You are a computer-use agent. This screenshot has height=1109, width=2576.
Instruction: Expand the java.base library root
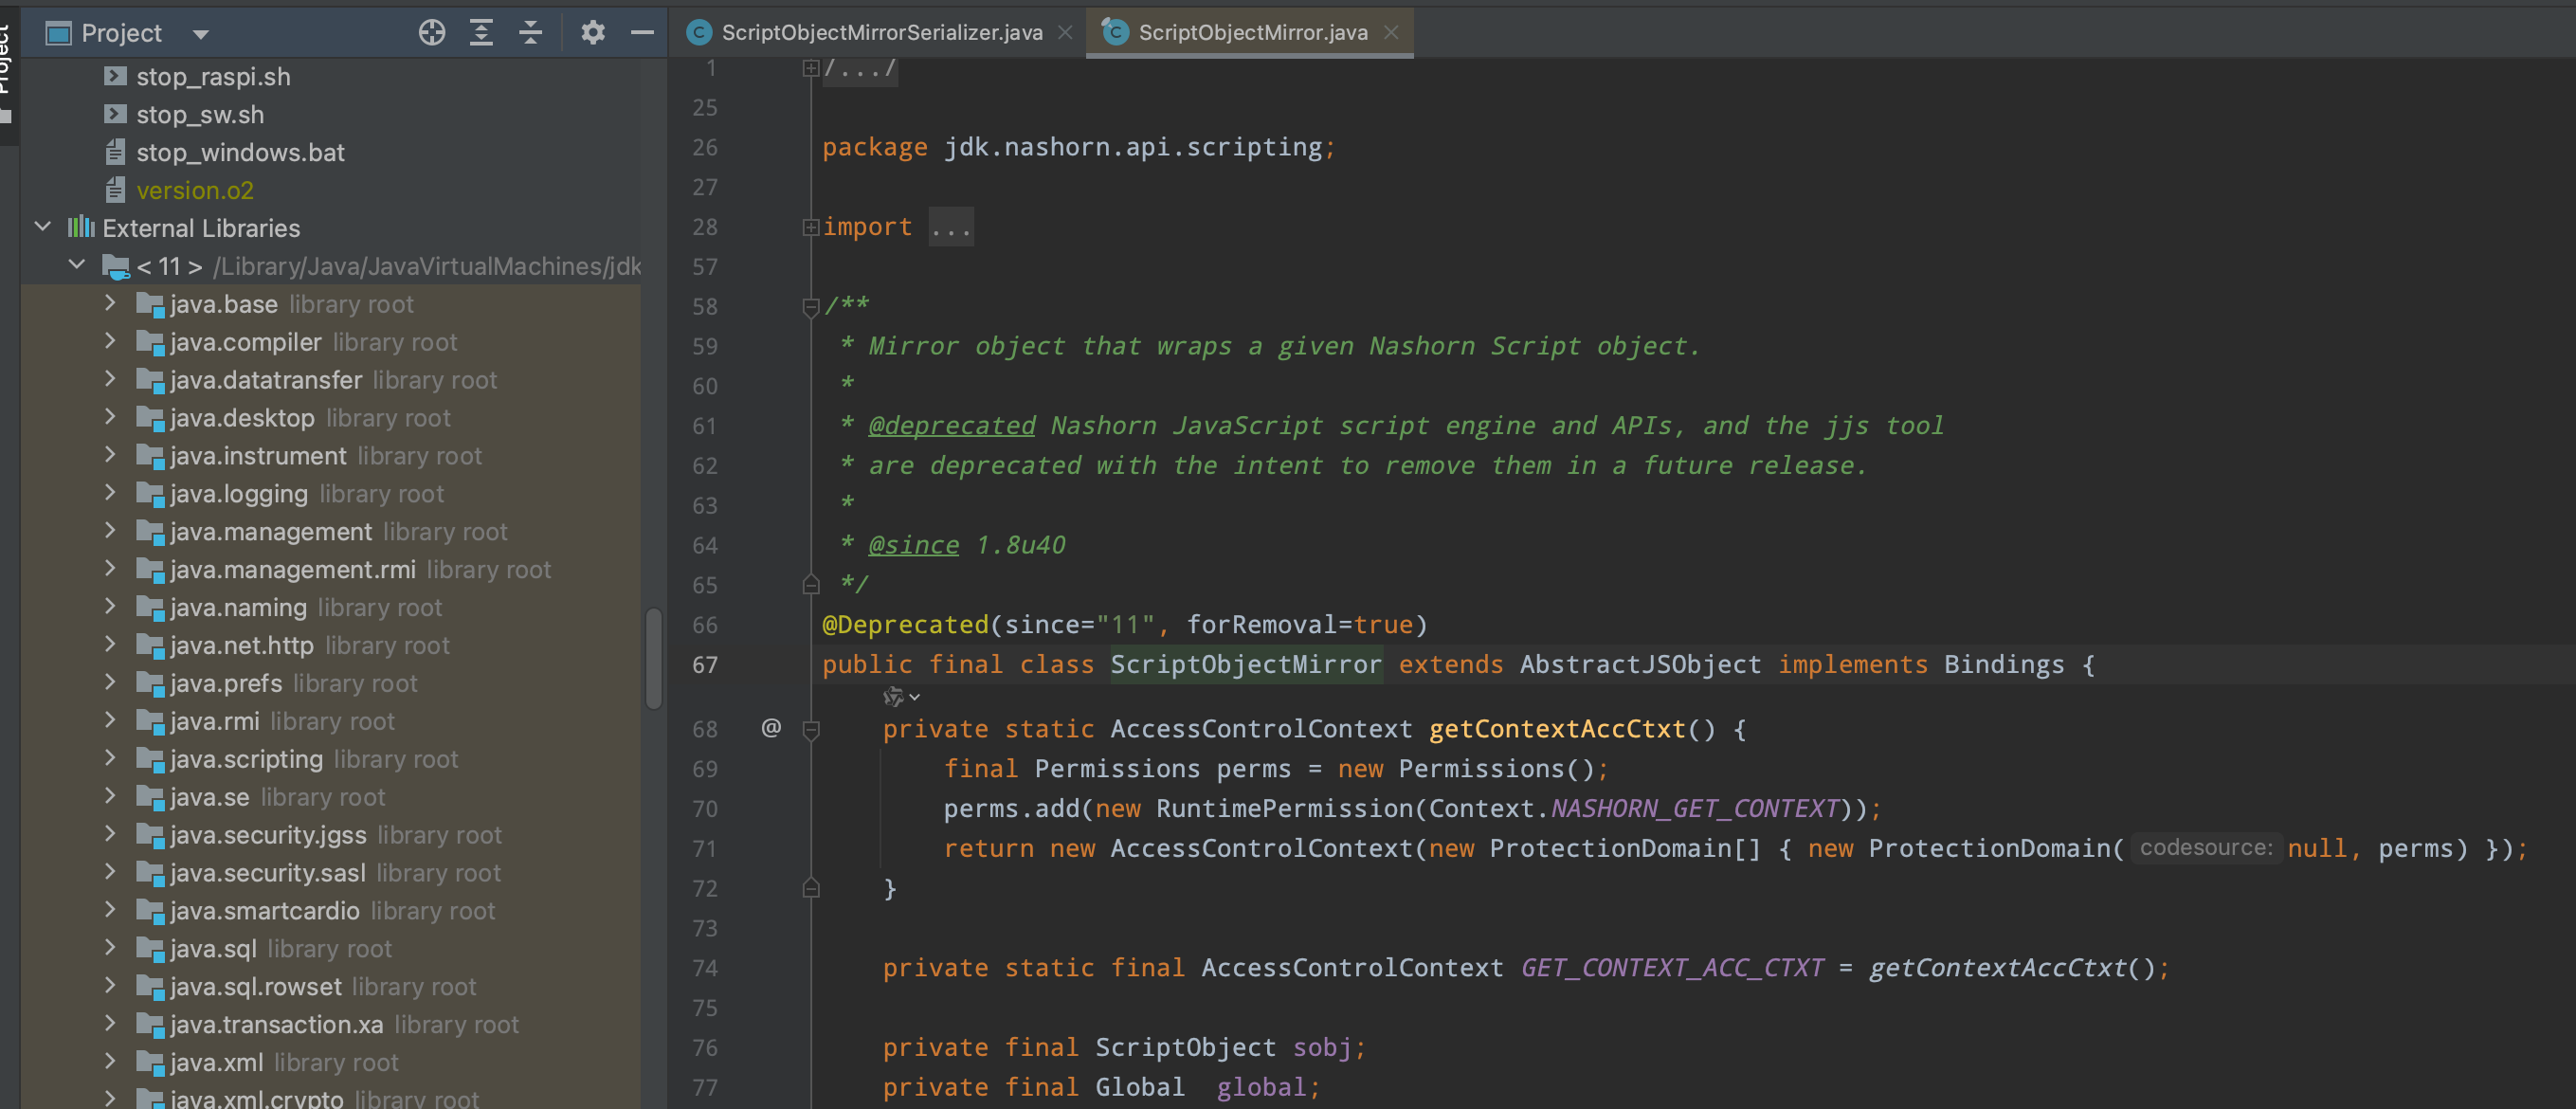click(110, 303)
